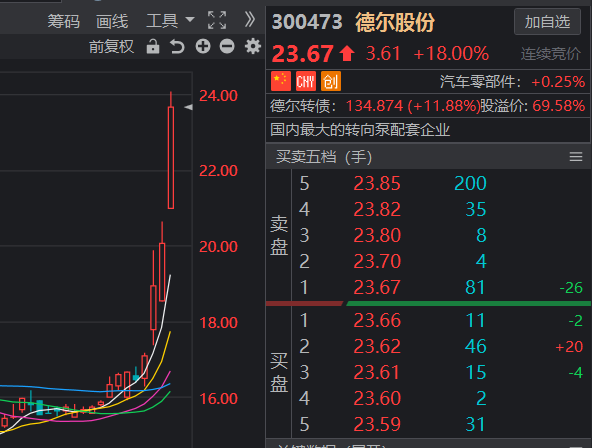Open the 筹码 chip distribution view
592x448 pixels.
click(63, 21)
